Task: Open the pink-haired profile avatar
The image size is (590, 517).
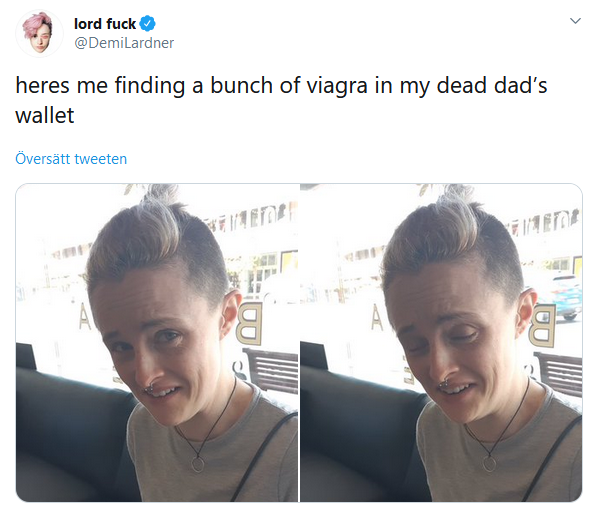Action: click(39, 33)
